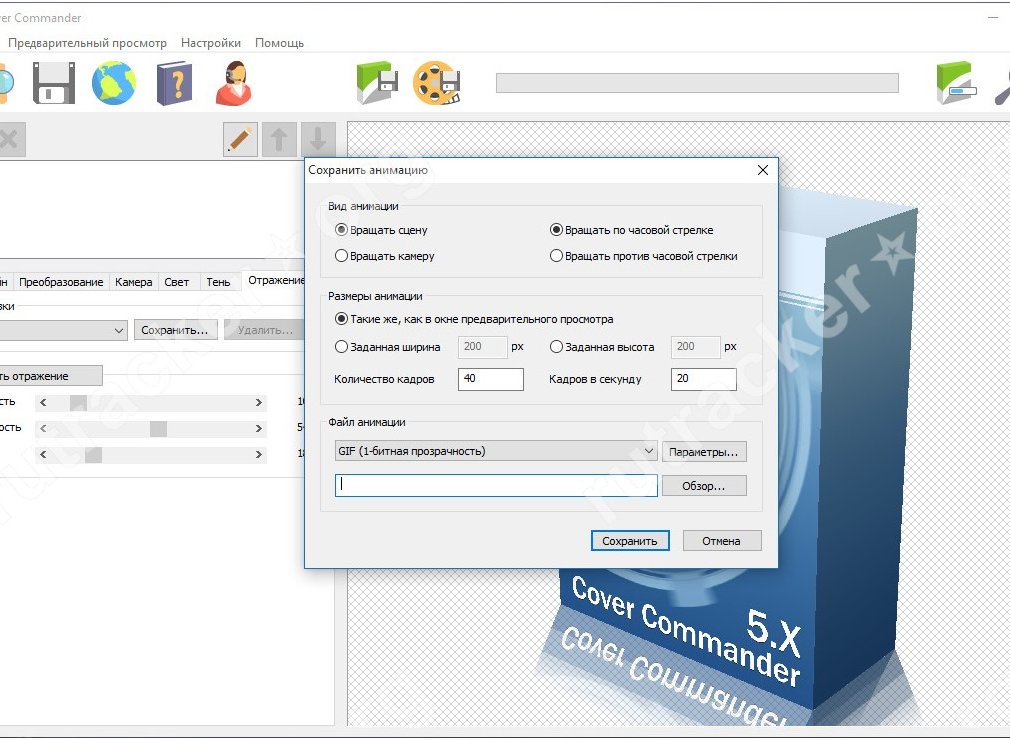Viewport: 1010px width, 740px height.
Task: Click the pencil edit icon
Action: click(240, 139)
